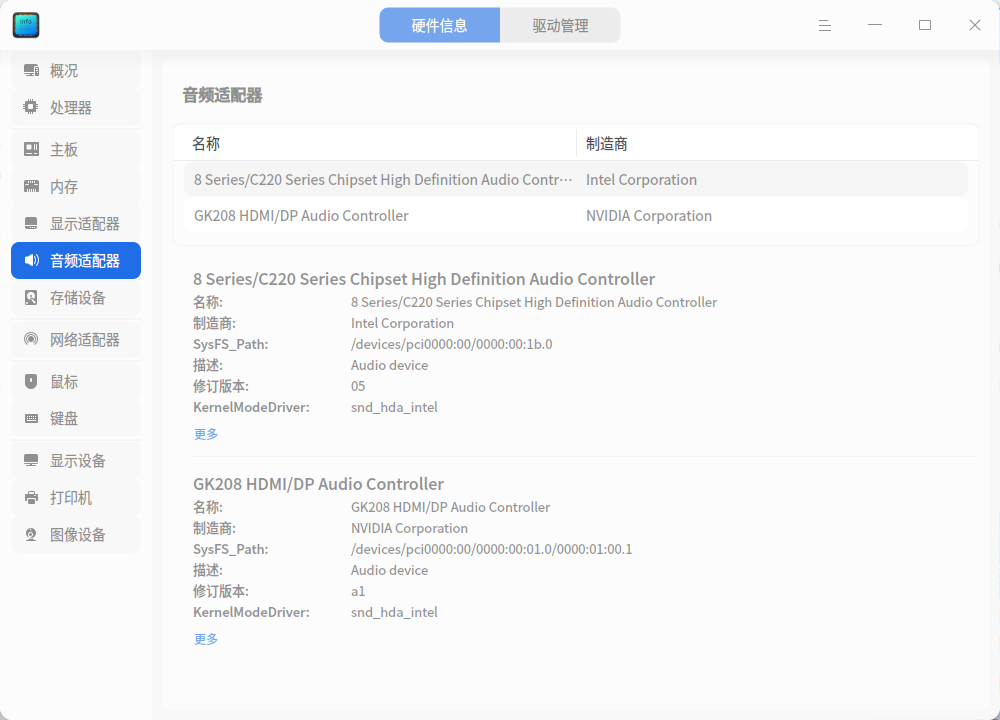
Task: Click Intel Corporation cell in table
Action: (x=641, y=180)
